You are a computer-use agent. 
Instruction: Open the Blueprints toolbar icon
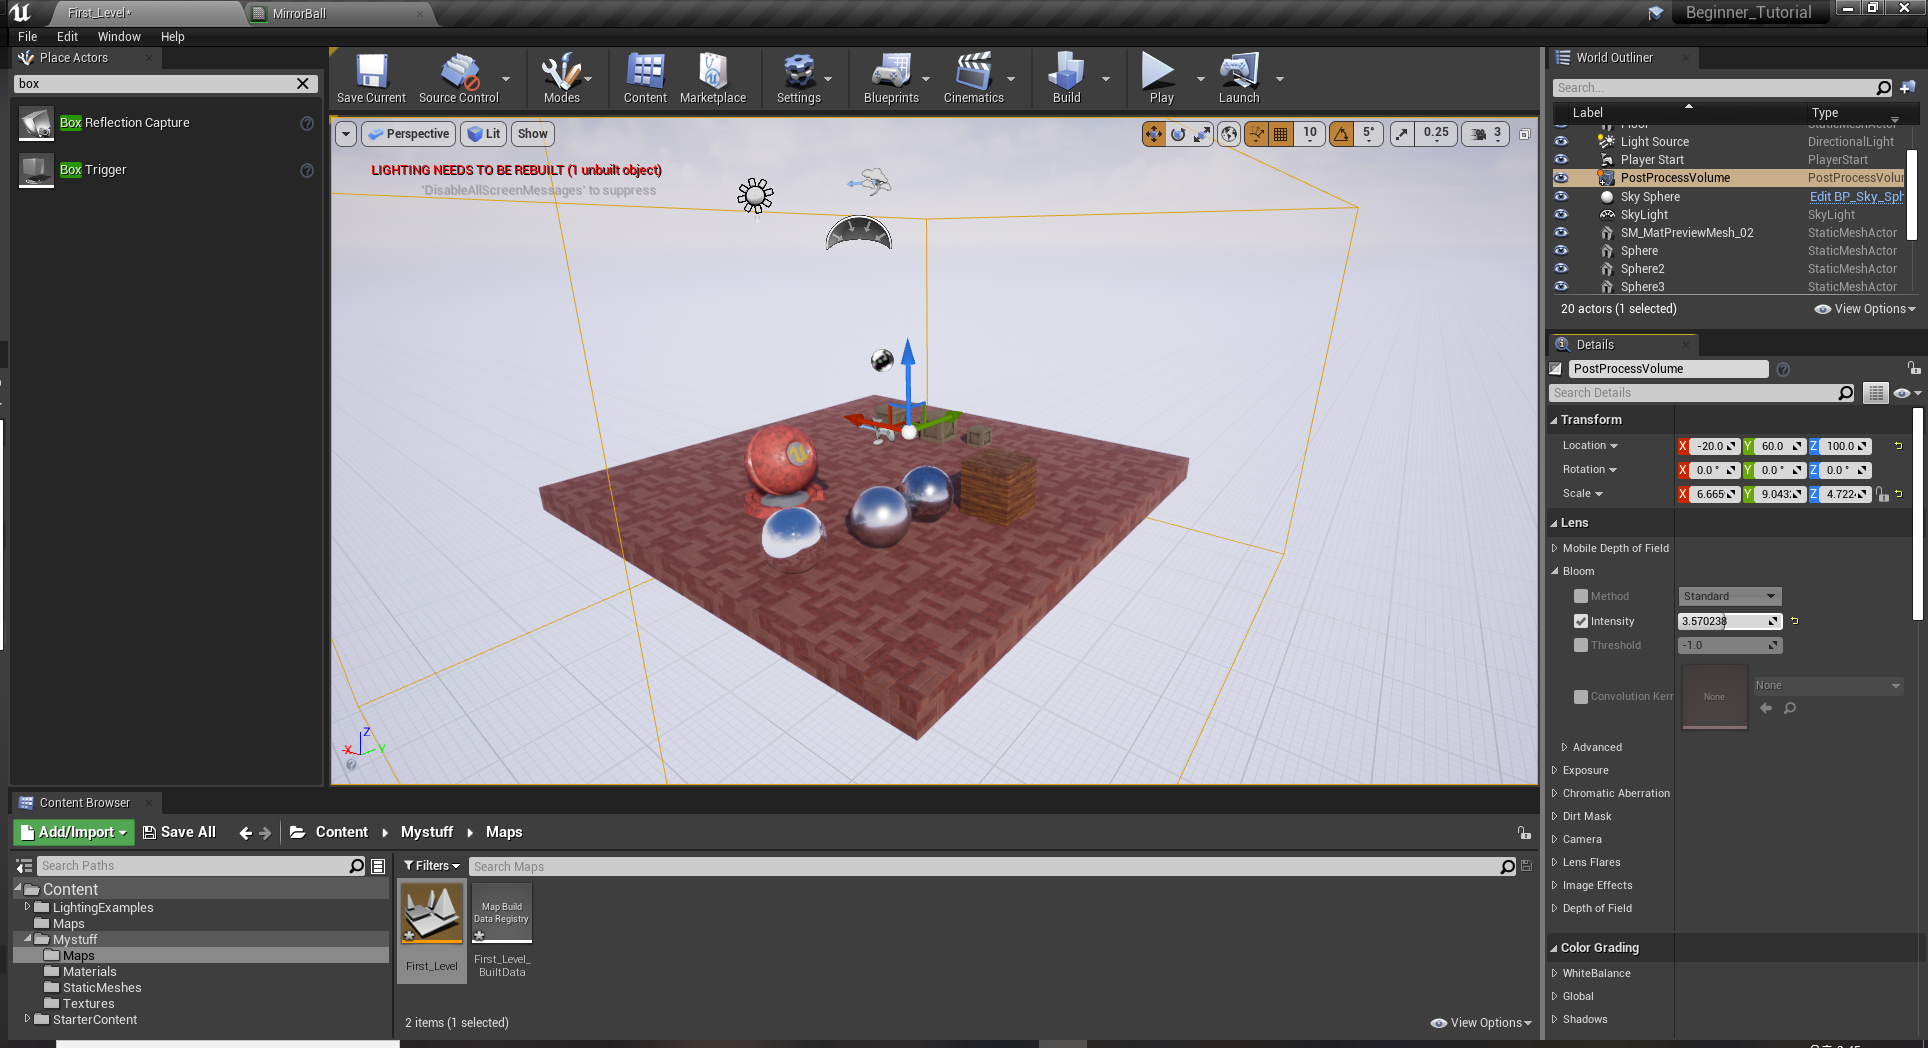[x=891, y=78]
